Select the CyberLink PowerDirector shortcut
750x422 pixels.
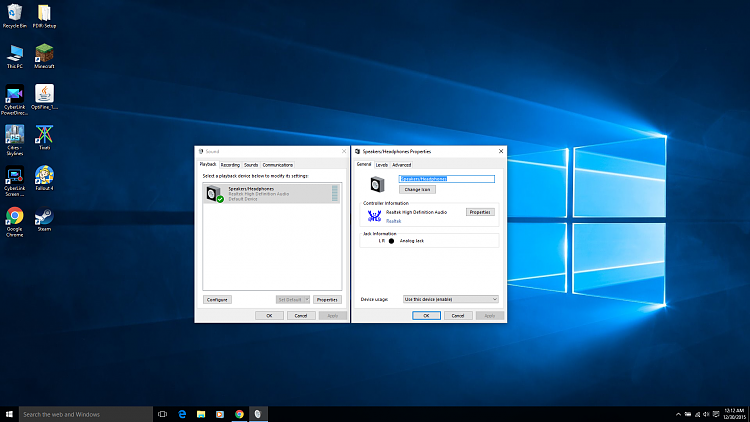point(14,100)
